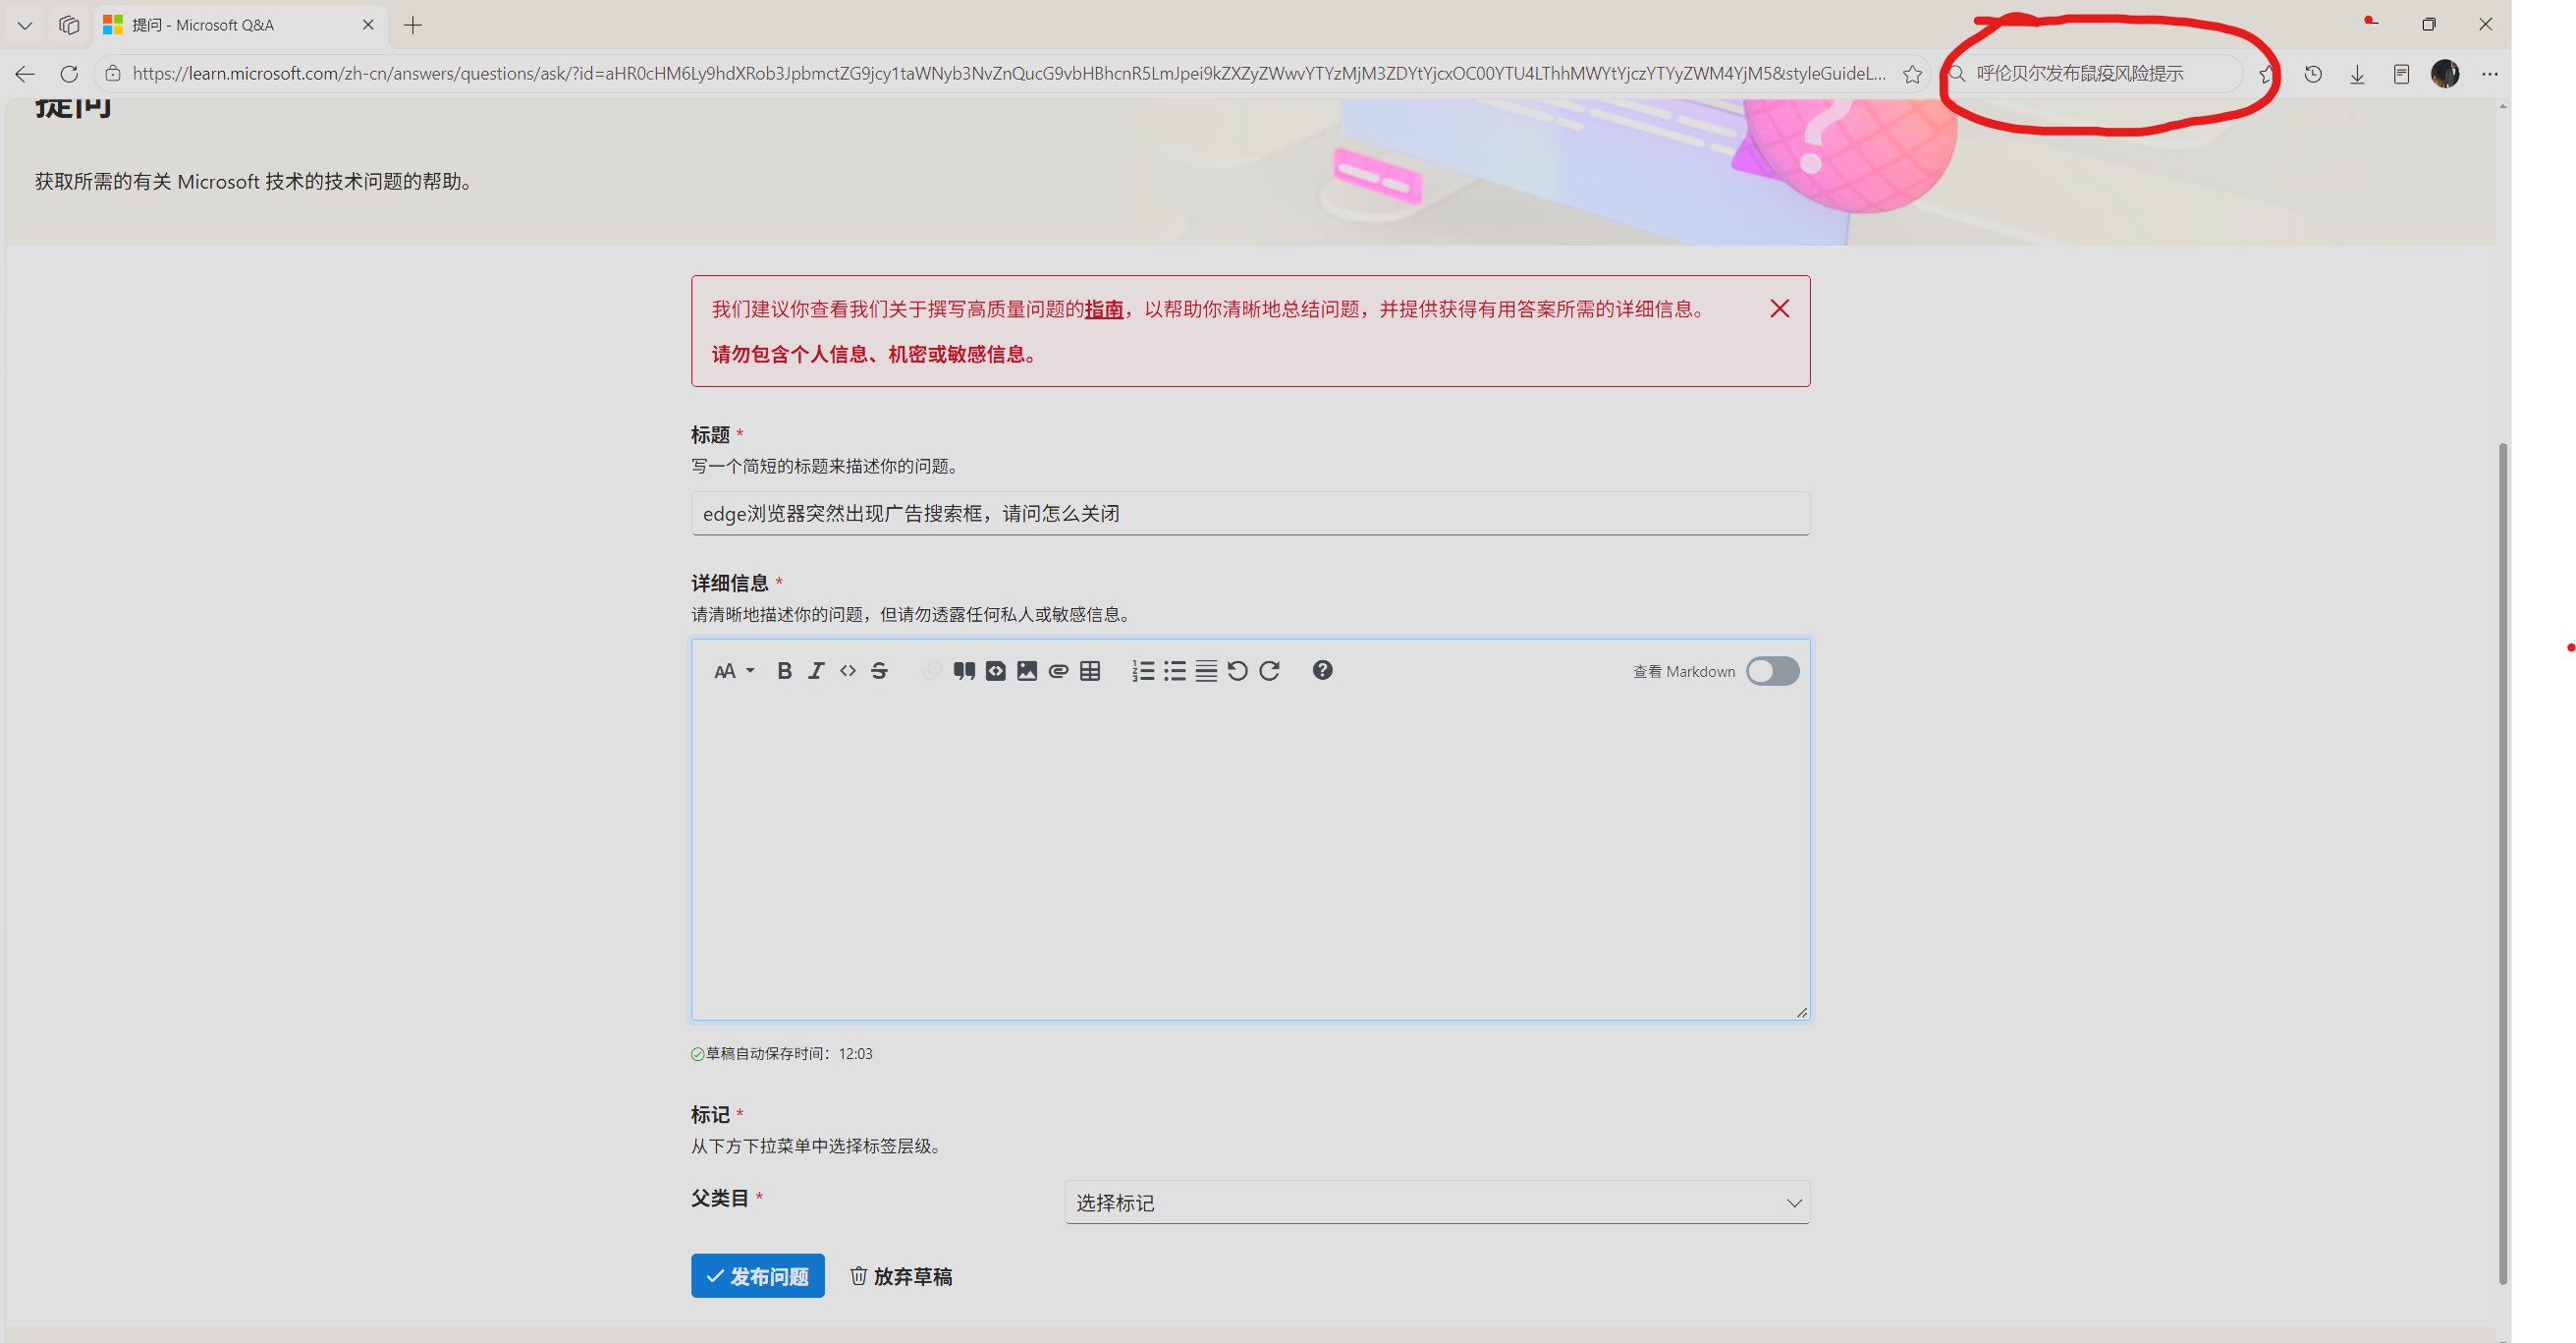Attach a file with paperclip icon

(x=1058, y=671)
